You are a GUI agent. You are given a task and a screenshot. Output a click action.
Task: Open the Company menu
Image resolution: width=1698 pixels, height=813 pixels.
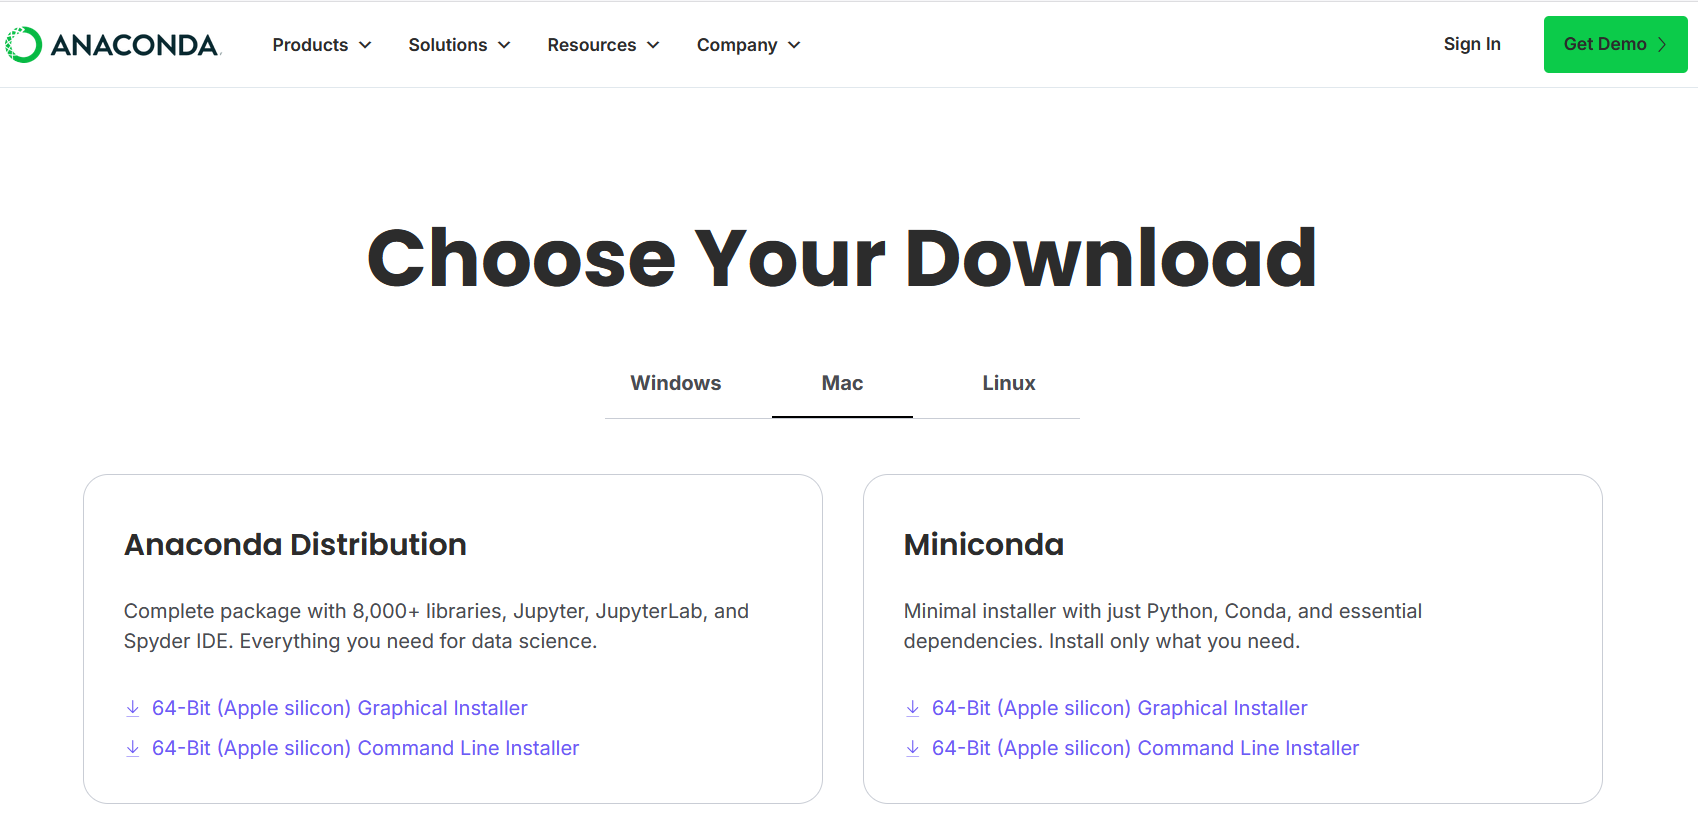(749, 45)
